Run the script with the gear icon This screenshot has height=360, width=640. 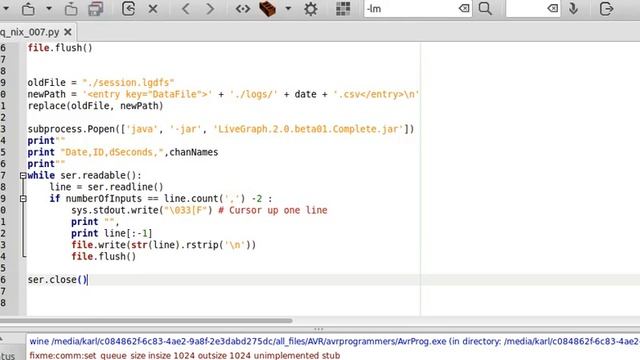point(311,9)
